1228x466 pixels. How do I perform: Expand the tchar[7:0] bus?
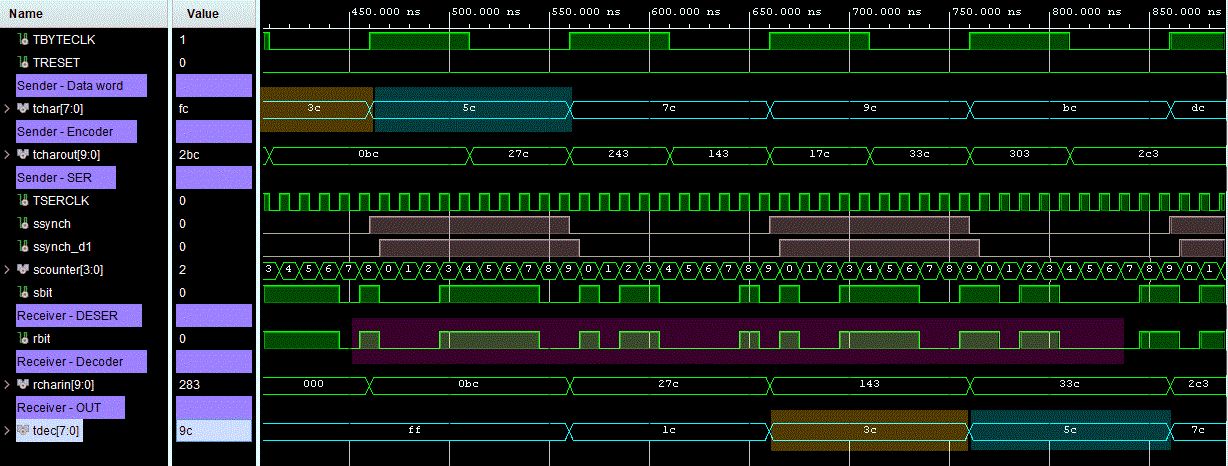click(8, 109)
